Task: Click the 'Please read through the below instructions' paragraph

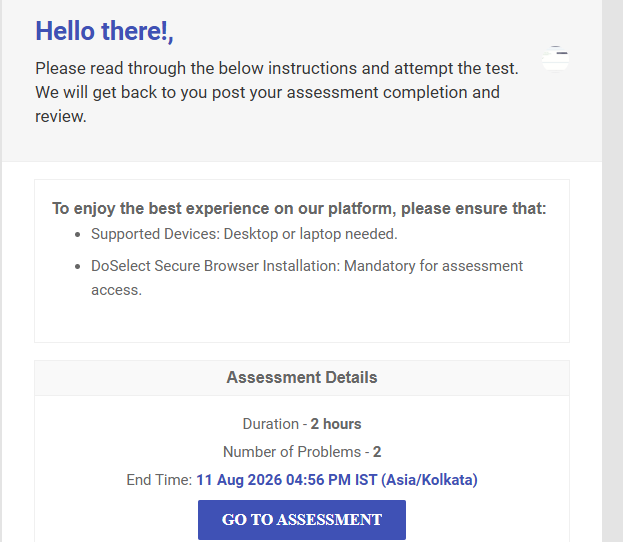Action: coord(277,92)
